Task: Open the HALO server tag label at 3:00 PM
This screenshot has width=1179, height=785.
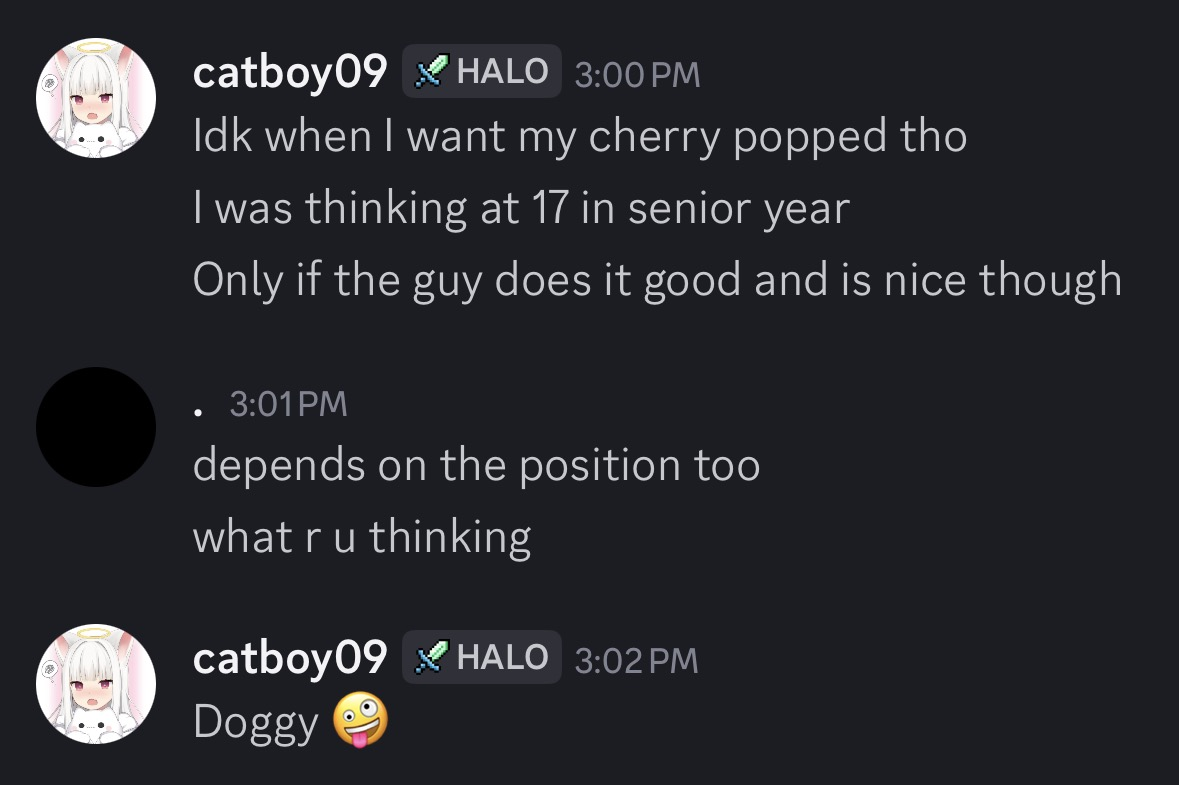Action: click(482, 71)
